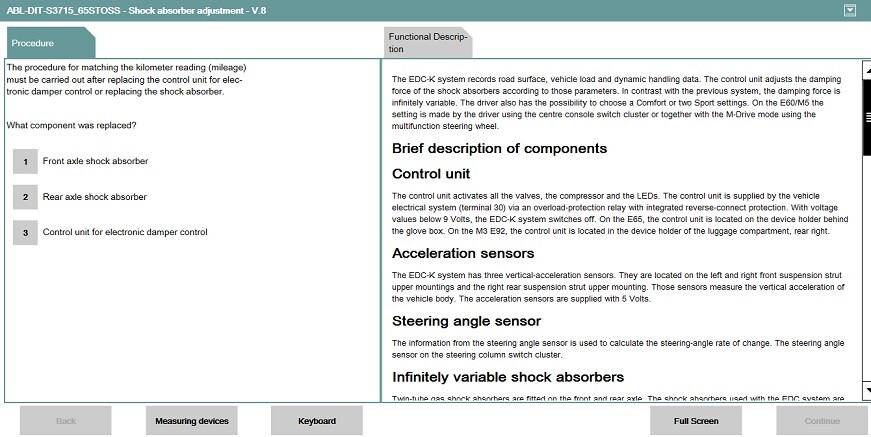Click 'Brief description of components' heading
The image size is (871, 437).
point(499,148)
